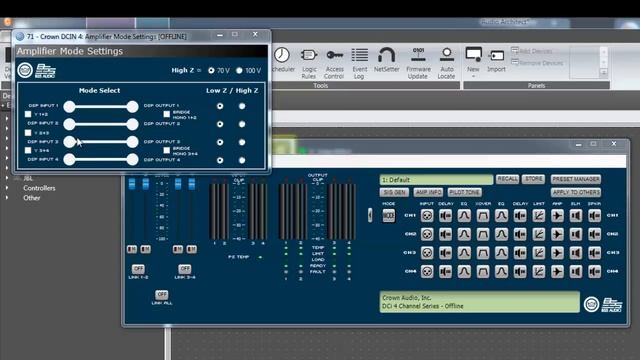The height and width of the screenshot is (360, 640).
Task: Open the CH2 Limiter block
Action: (x=539, y=234)
